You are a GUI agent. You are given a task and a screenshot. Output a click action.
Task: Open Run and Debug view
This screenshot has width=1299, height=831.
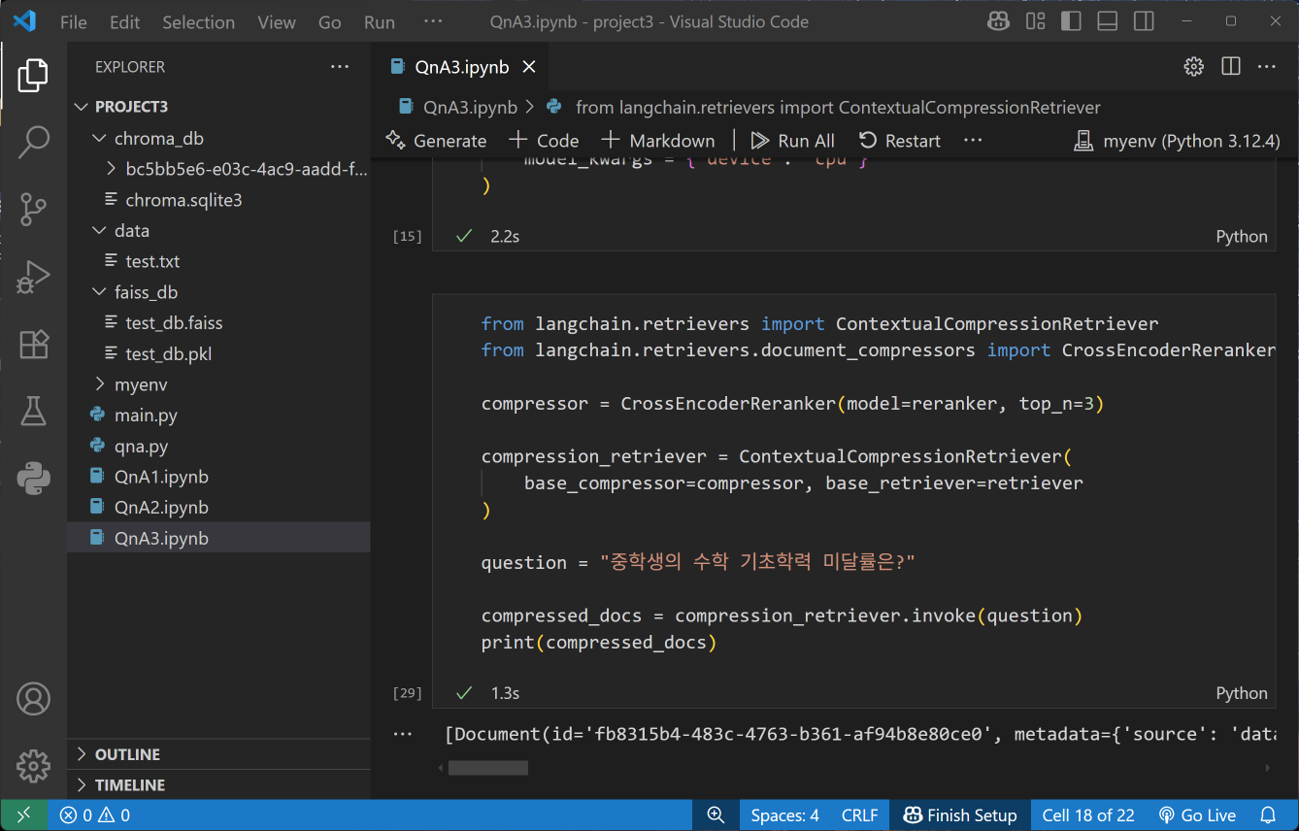click(x=33, y=277)
